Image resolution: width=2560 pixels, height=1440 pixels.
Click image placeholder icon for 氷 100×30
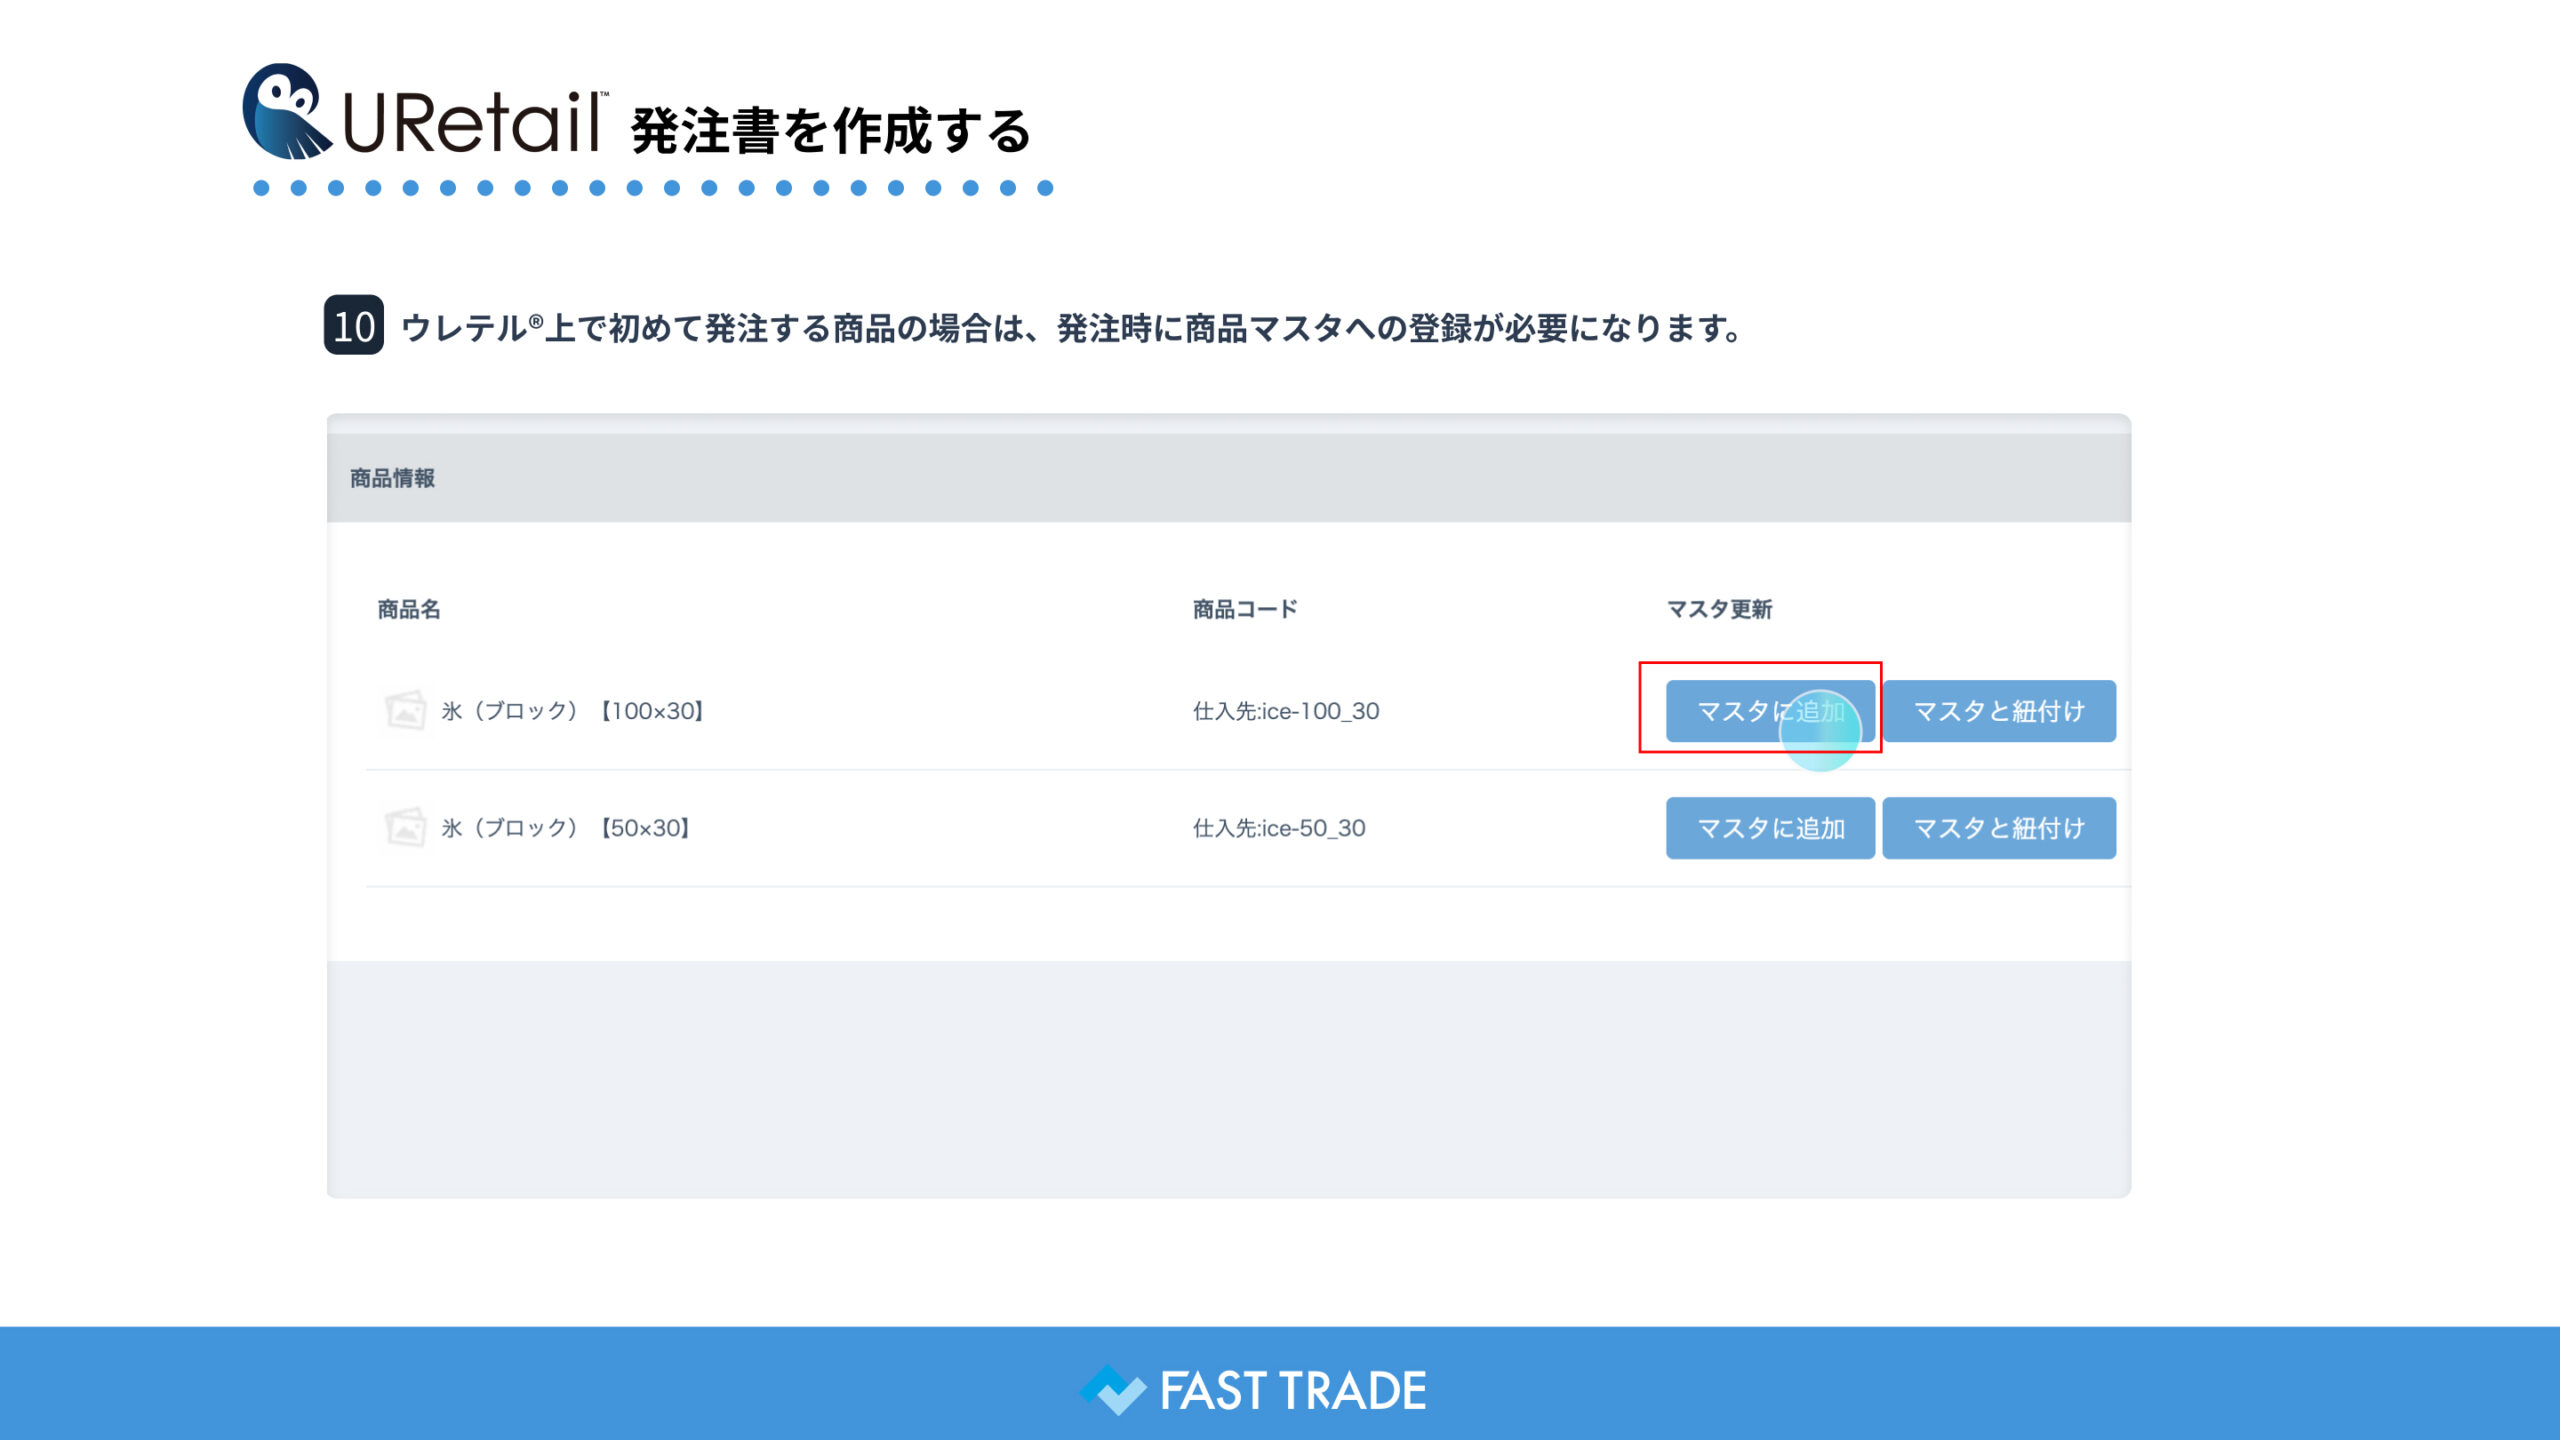tap(406, 711)
